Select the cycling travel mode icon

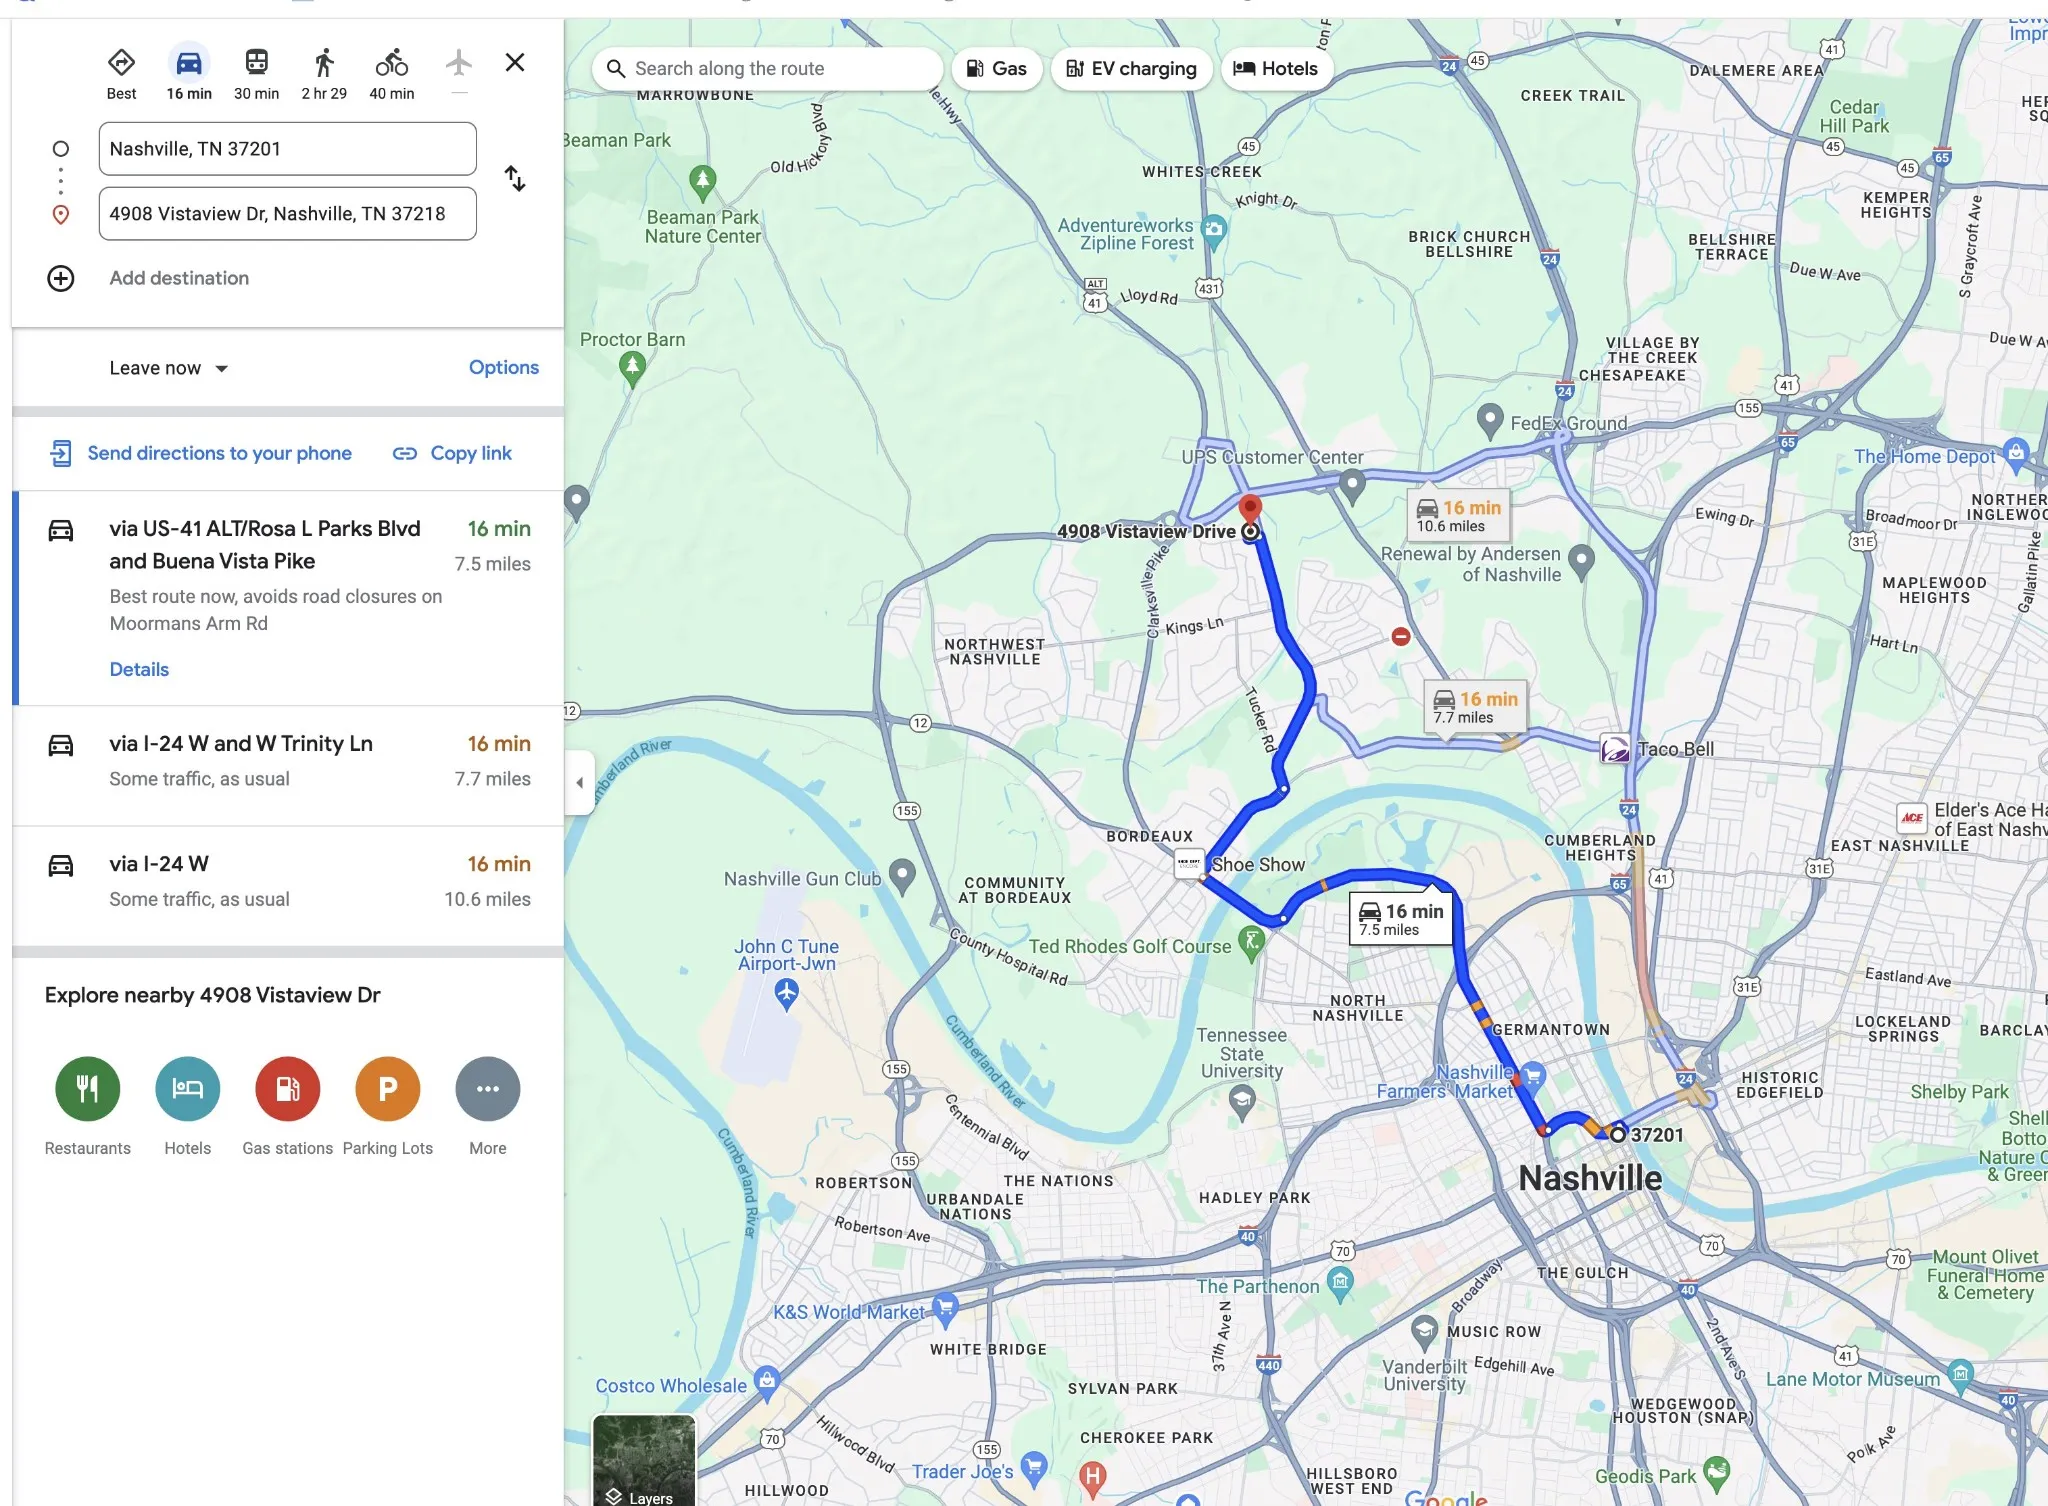(x=391, y=64)
